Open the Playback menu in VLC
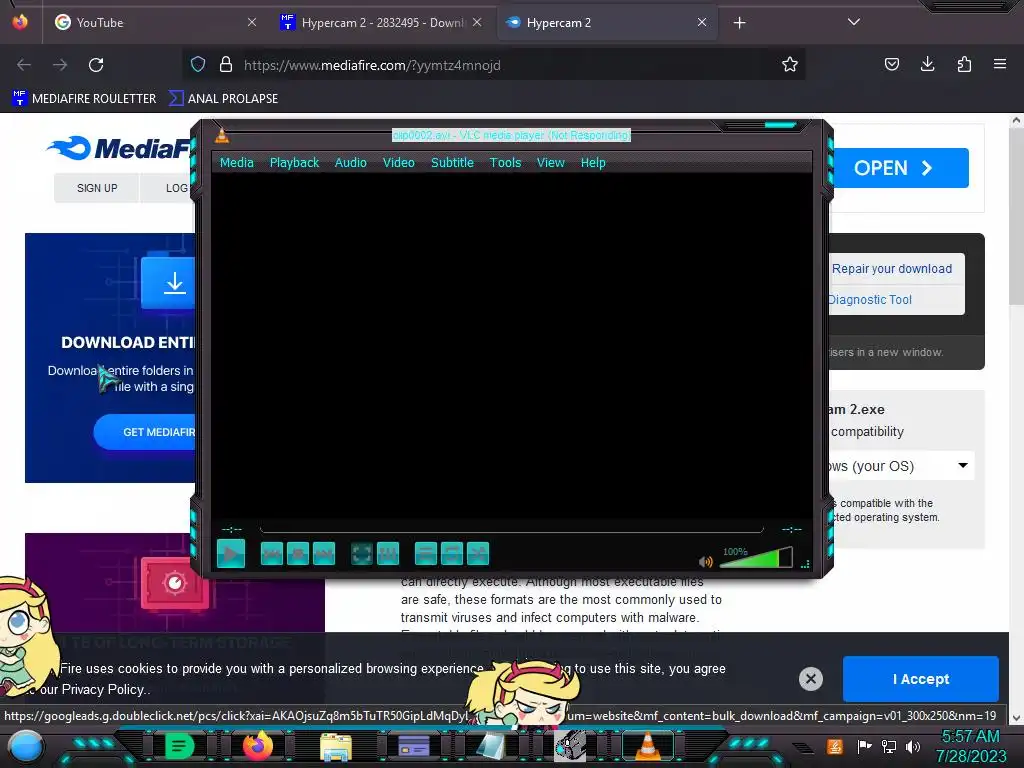 [x=295, y=163]
